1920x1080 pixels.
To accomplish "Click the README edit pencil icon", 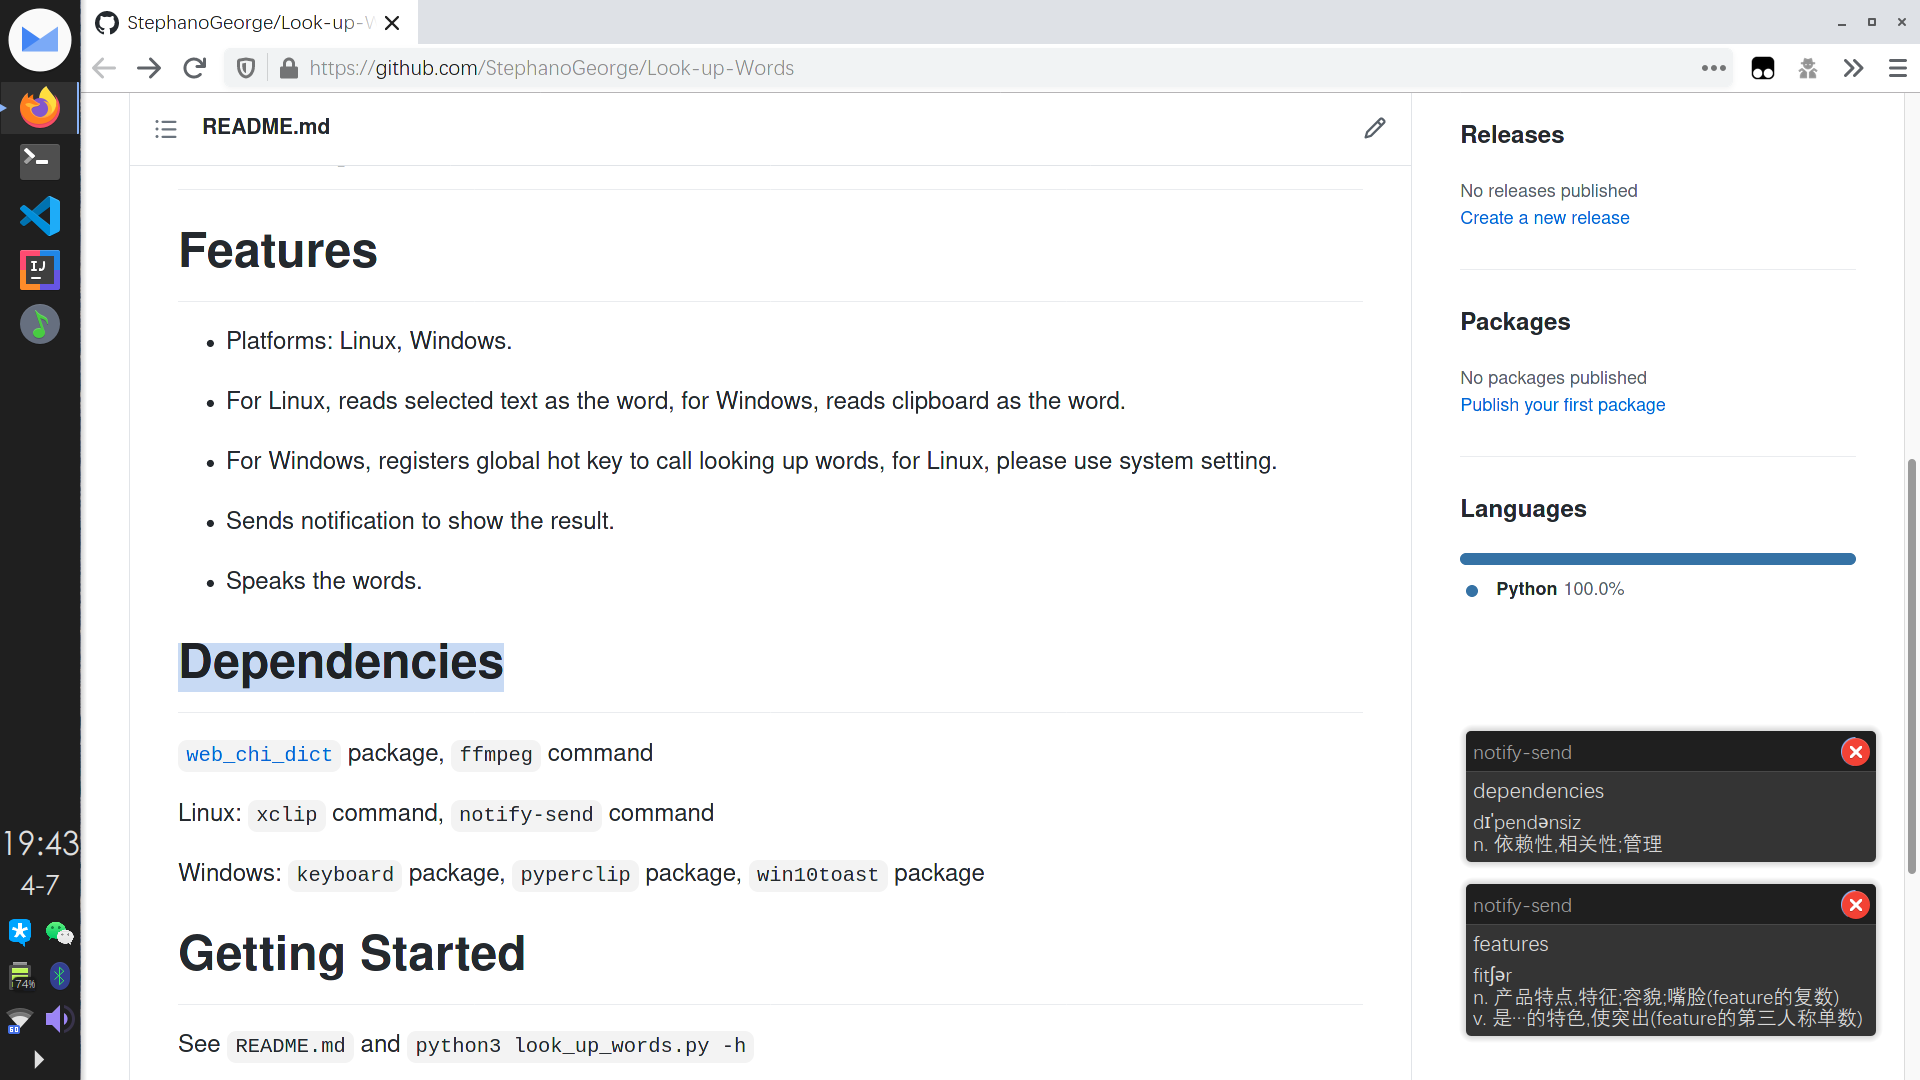I will (x=1375, y=128).
